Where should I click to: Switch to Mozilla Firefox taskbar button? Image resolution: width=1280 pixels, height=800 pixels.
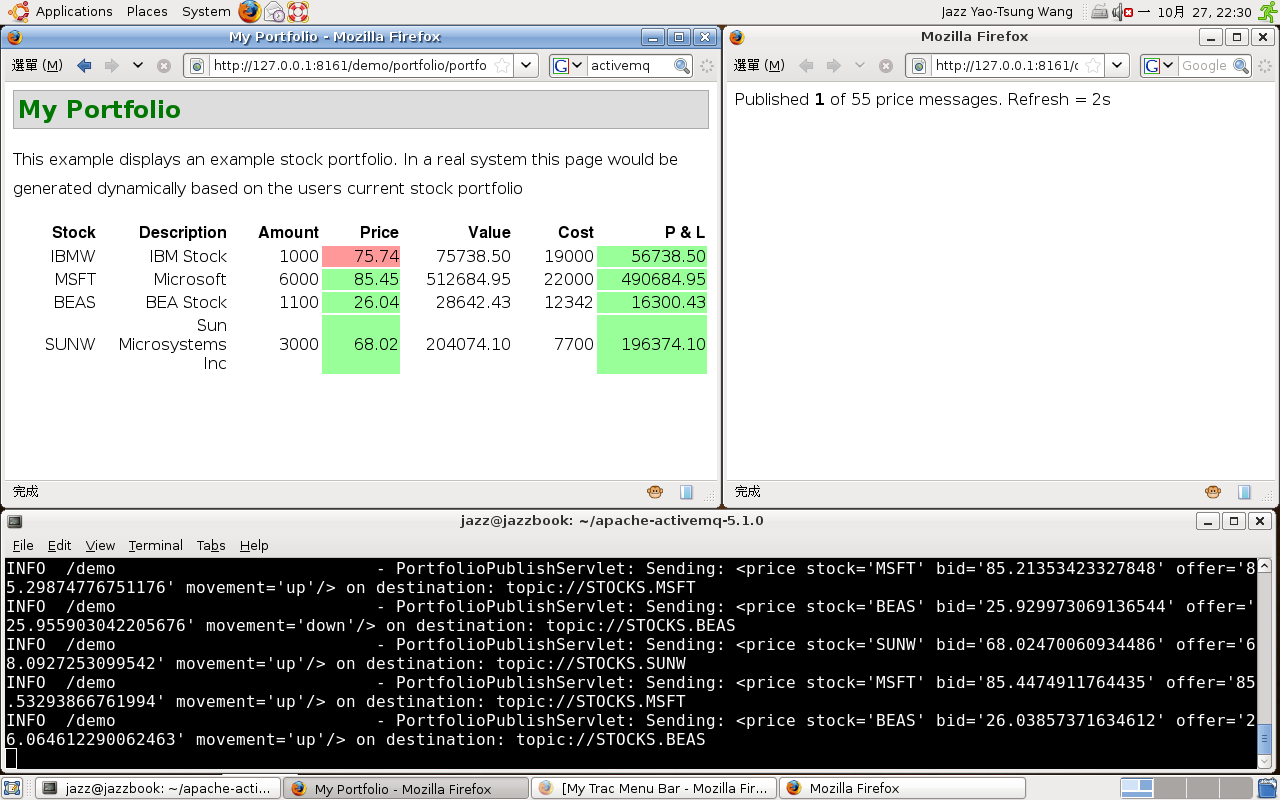[x=902, y=788]
